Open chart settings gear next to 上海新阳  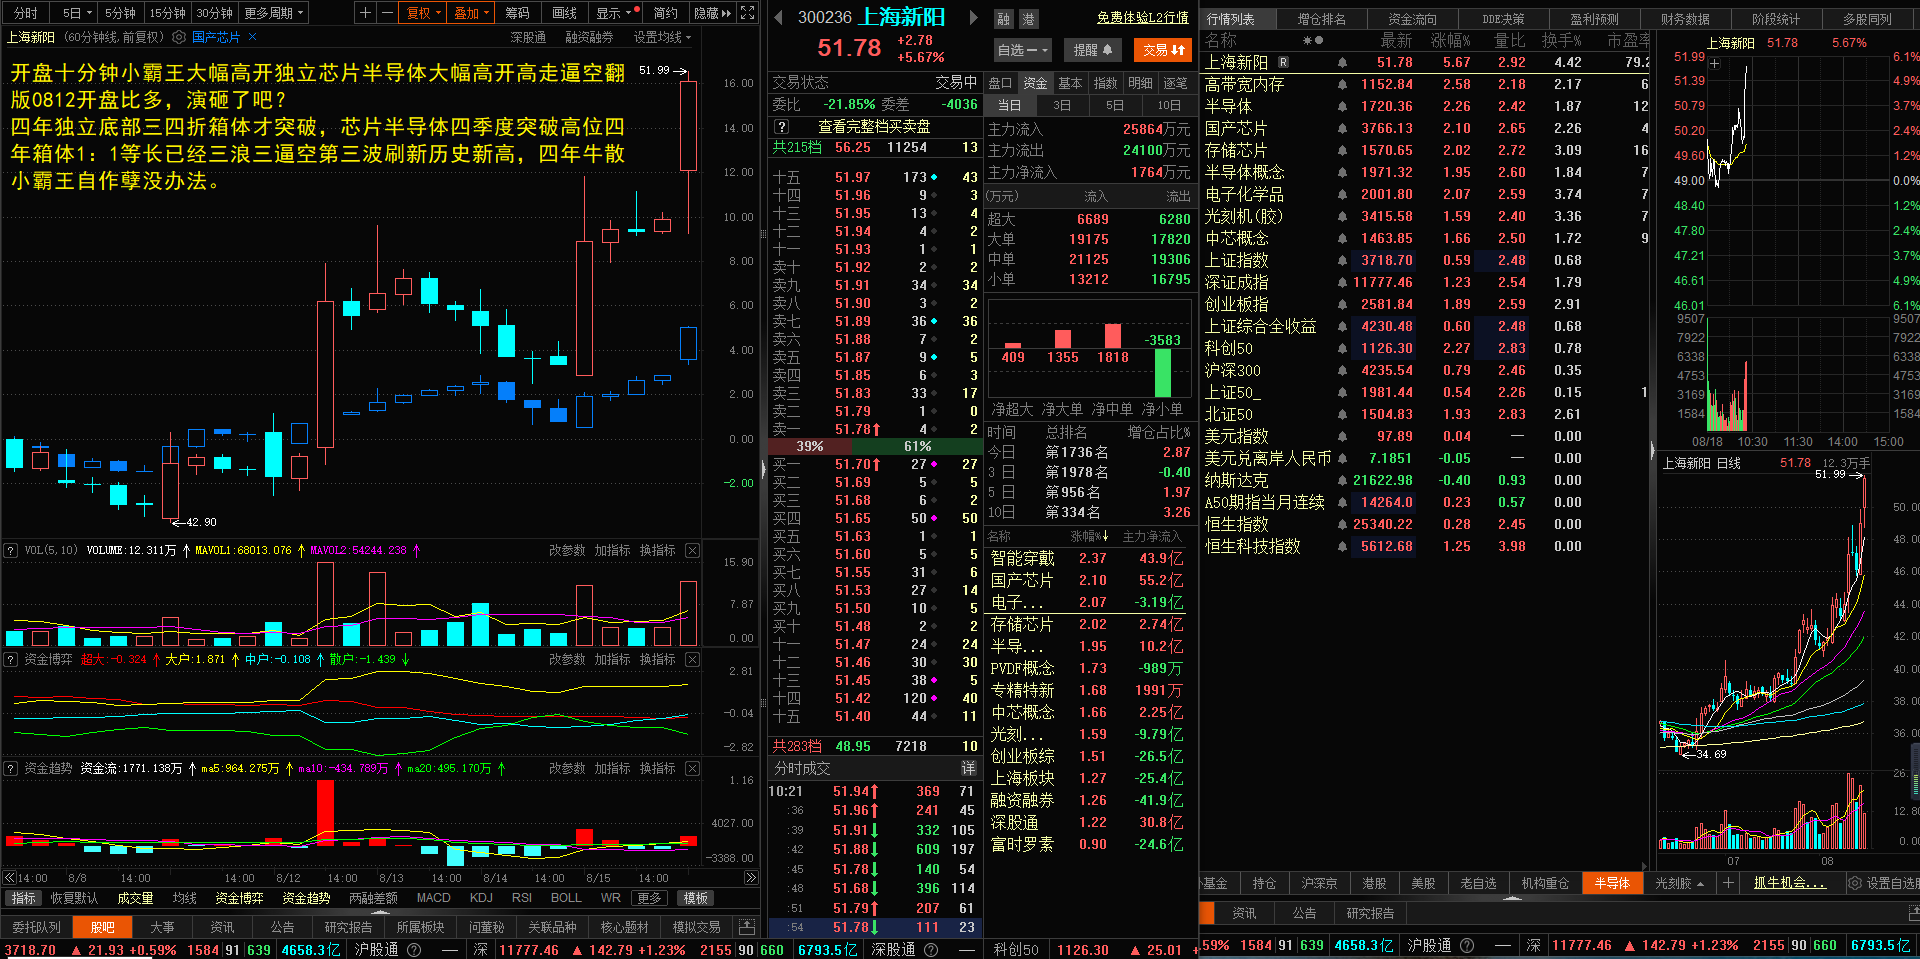tap(179, 37)
